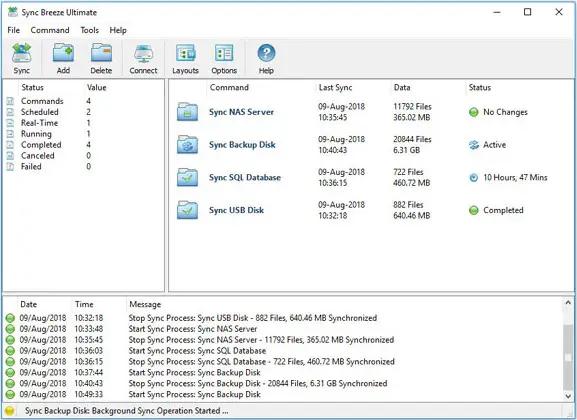This screenshot has width=577, height=420.
Task: Open the File menu
Action: point(14,30)
